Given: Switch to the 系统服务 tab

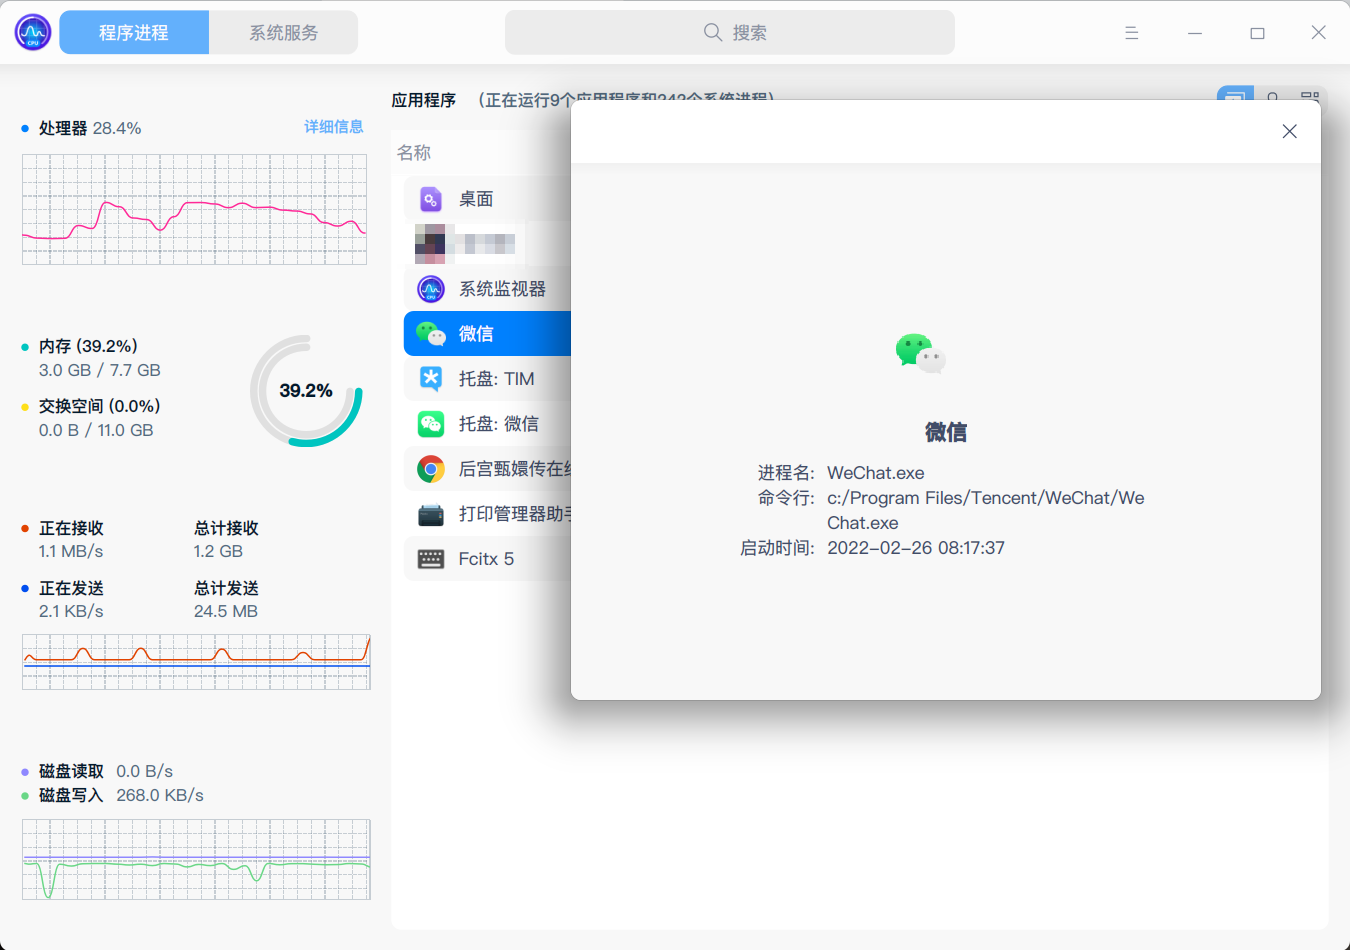Looking at the screenshot, I should pyautogui.click(x=284, y=32).
